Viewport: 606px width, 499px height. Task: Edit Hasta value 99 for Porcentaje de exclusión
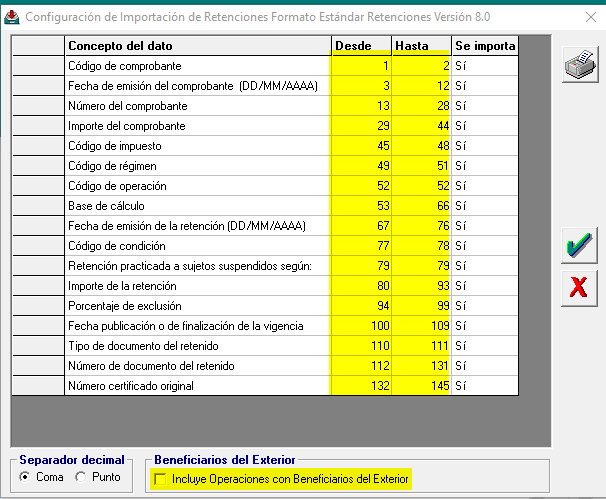tap(421, 306)
